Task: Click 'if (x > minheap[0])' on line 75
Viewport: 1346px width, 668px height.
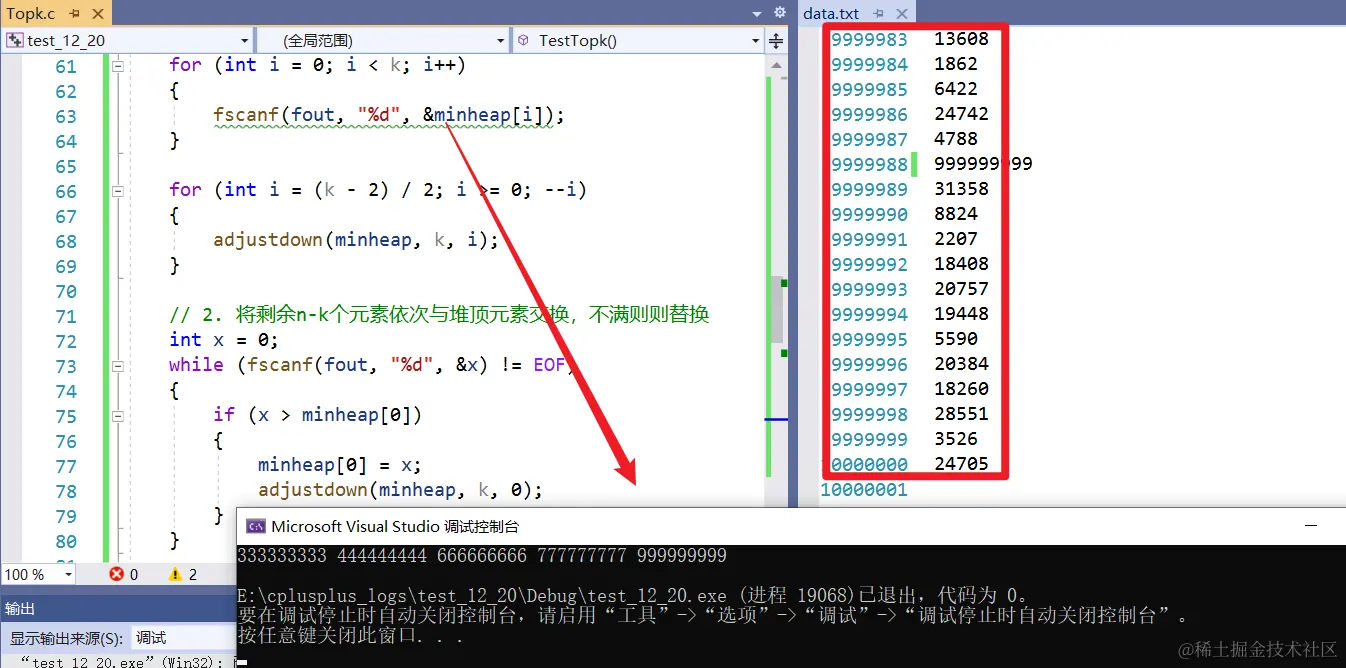Action: pos(318,415)
